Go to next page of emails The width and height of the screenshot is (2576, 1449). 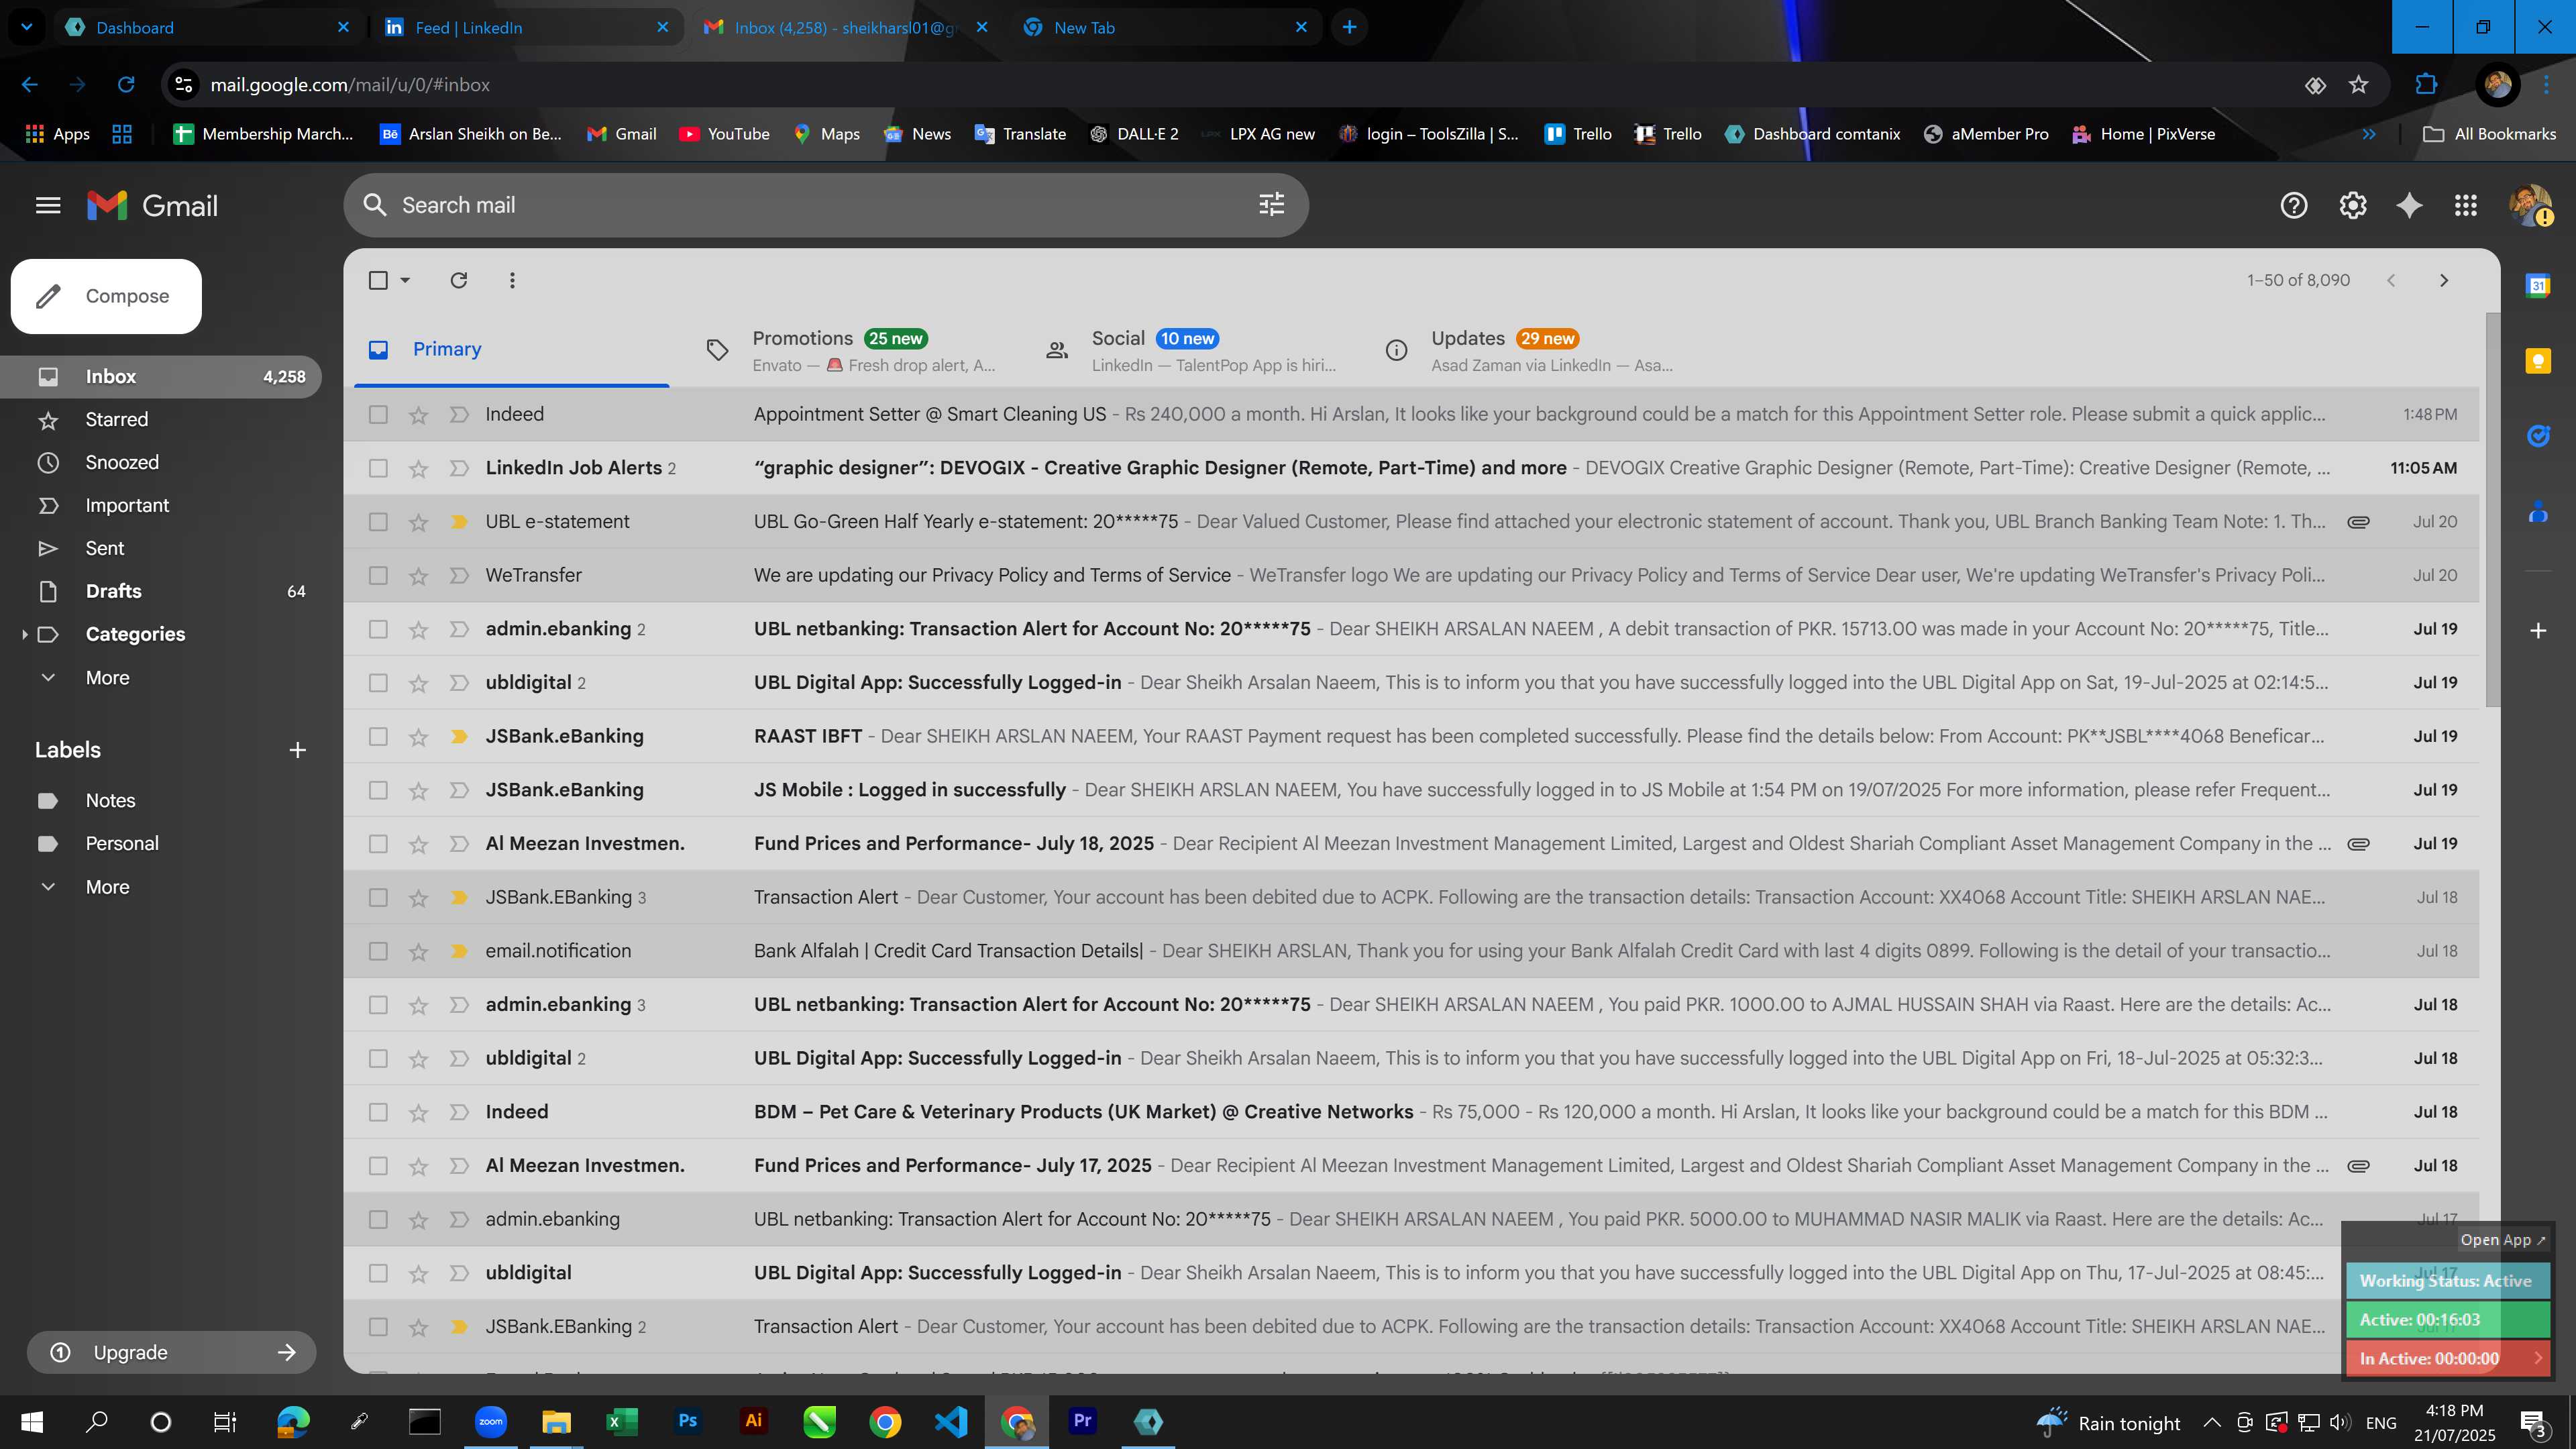pyautogui.click(x=2443, y=280)
